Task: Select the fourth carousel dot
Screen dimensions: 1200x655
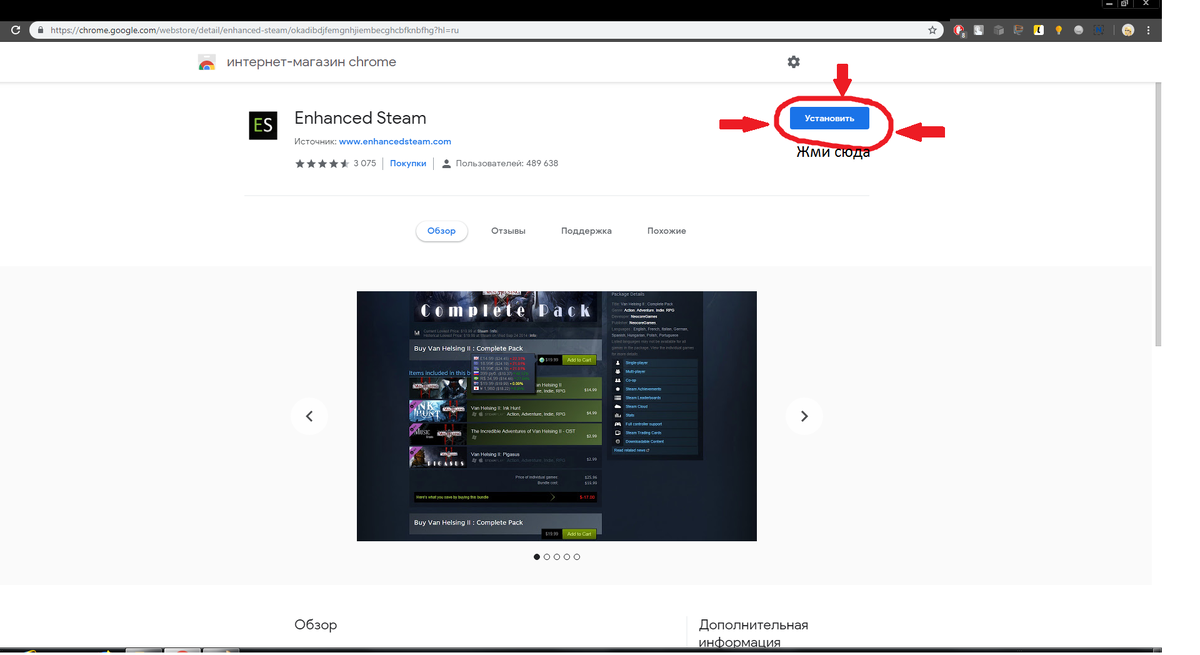Action: (x=567, y=557)
